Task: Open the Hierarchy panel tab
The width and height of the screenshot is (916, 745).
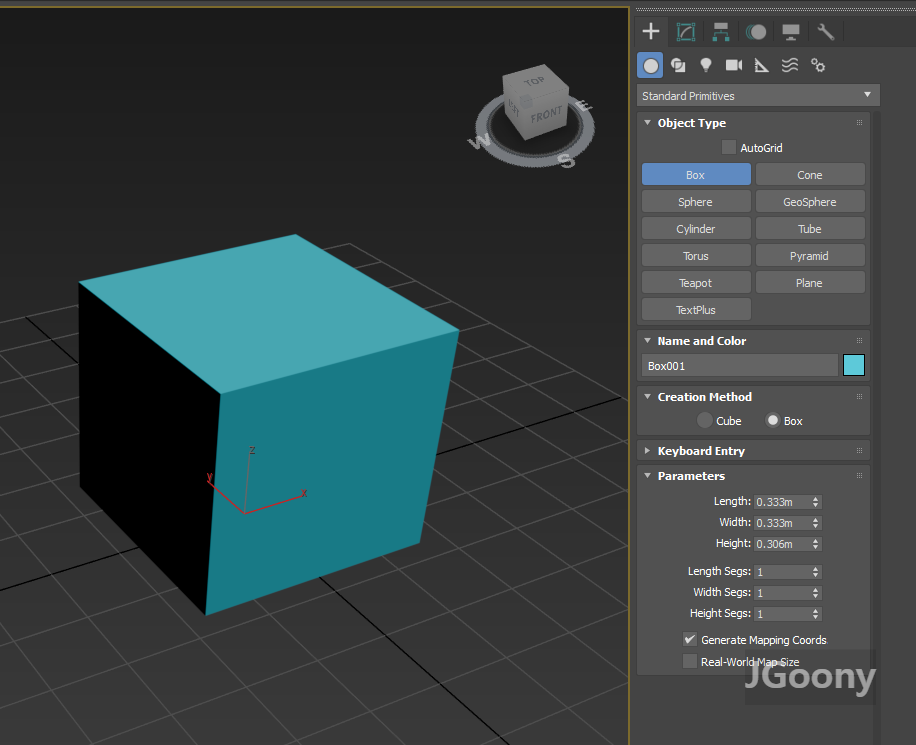Action: (721, 32)
